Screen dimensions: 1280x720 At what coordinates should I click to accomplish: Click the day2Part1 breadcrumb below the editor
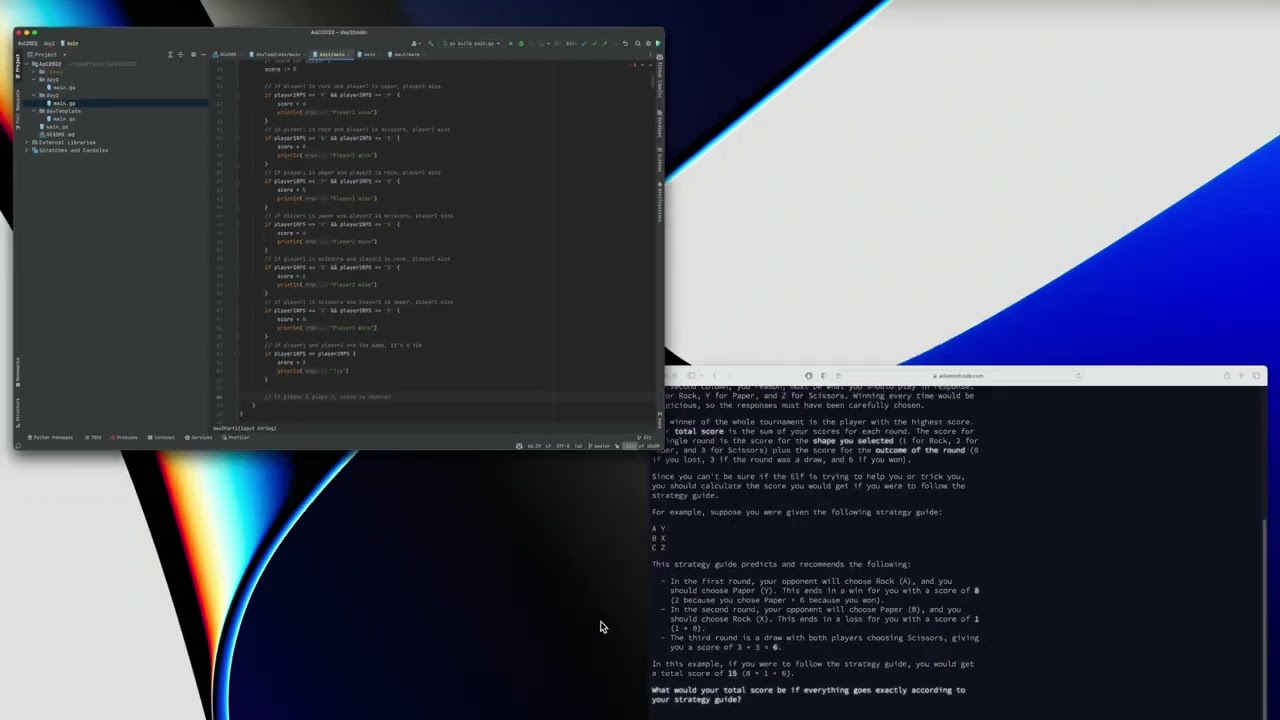[244, 428]
